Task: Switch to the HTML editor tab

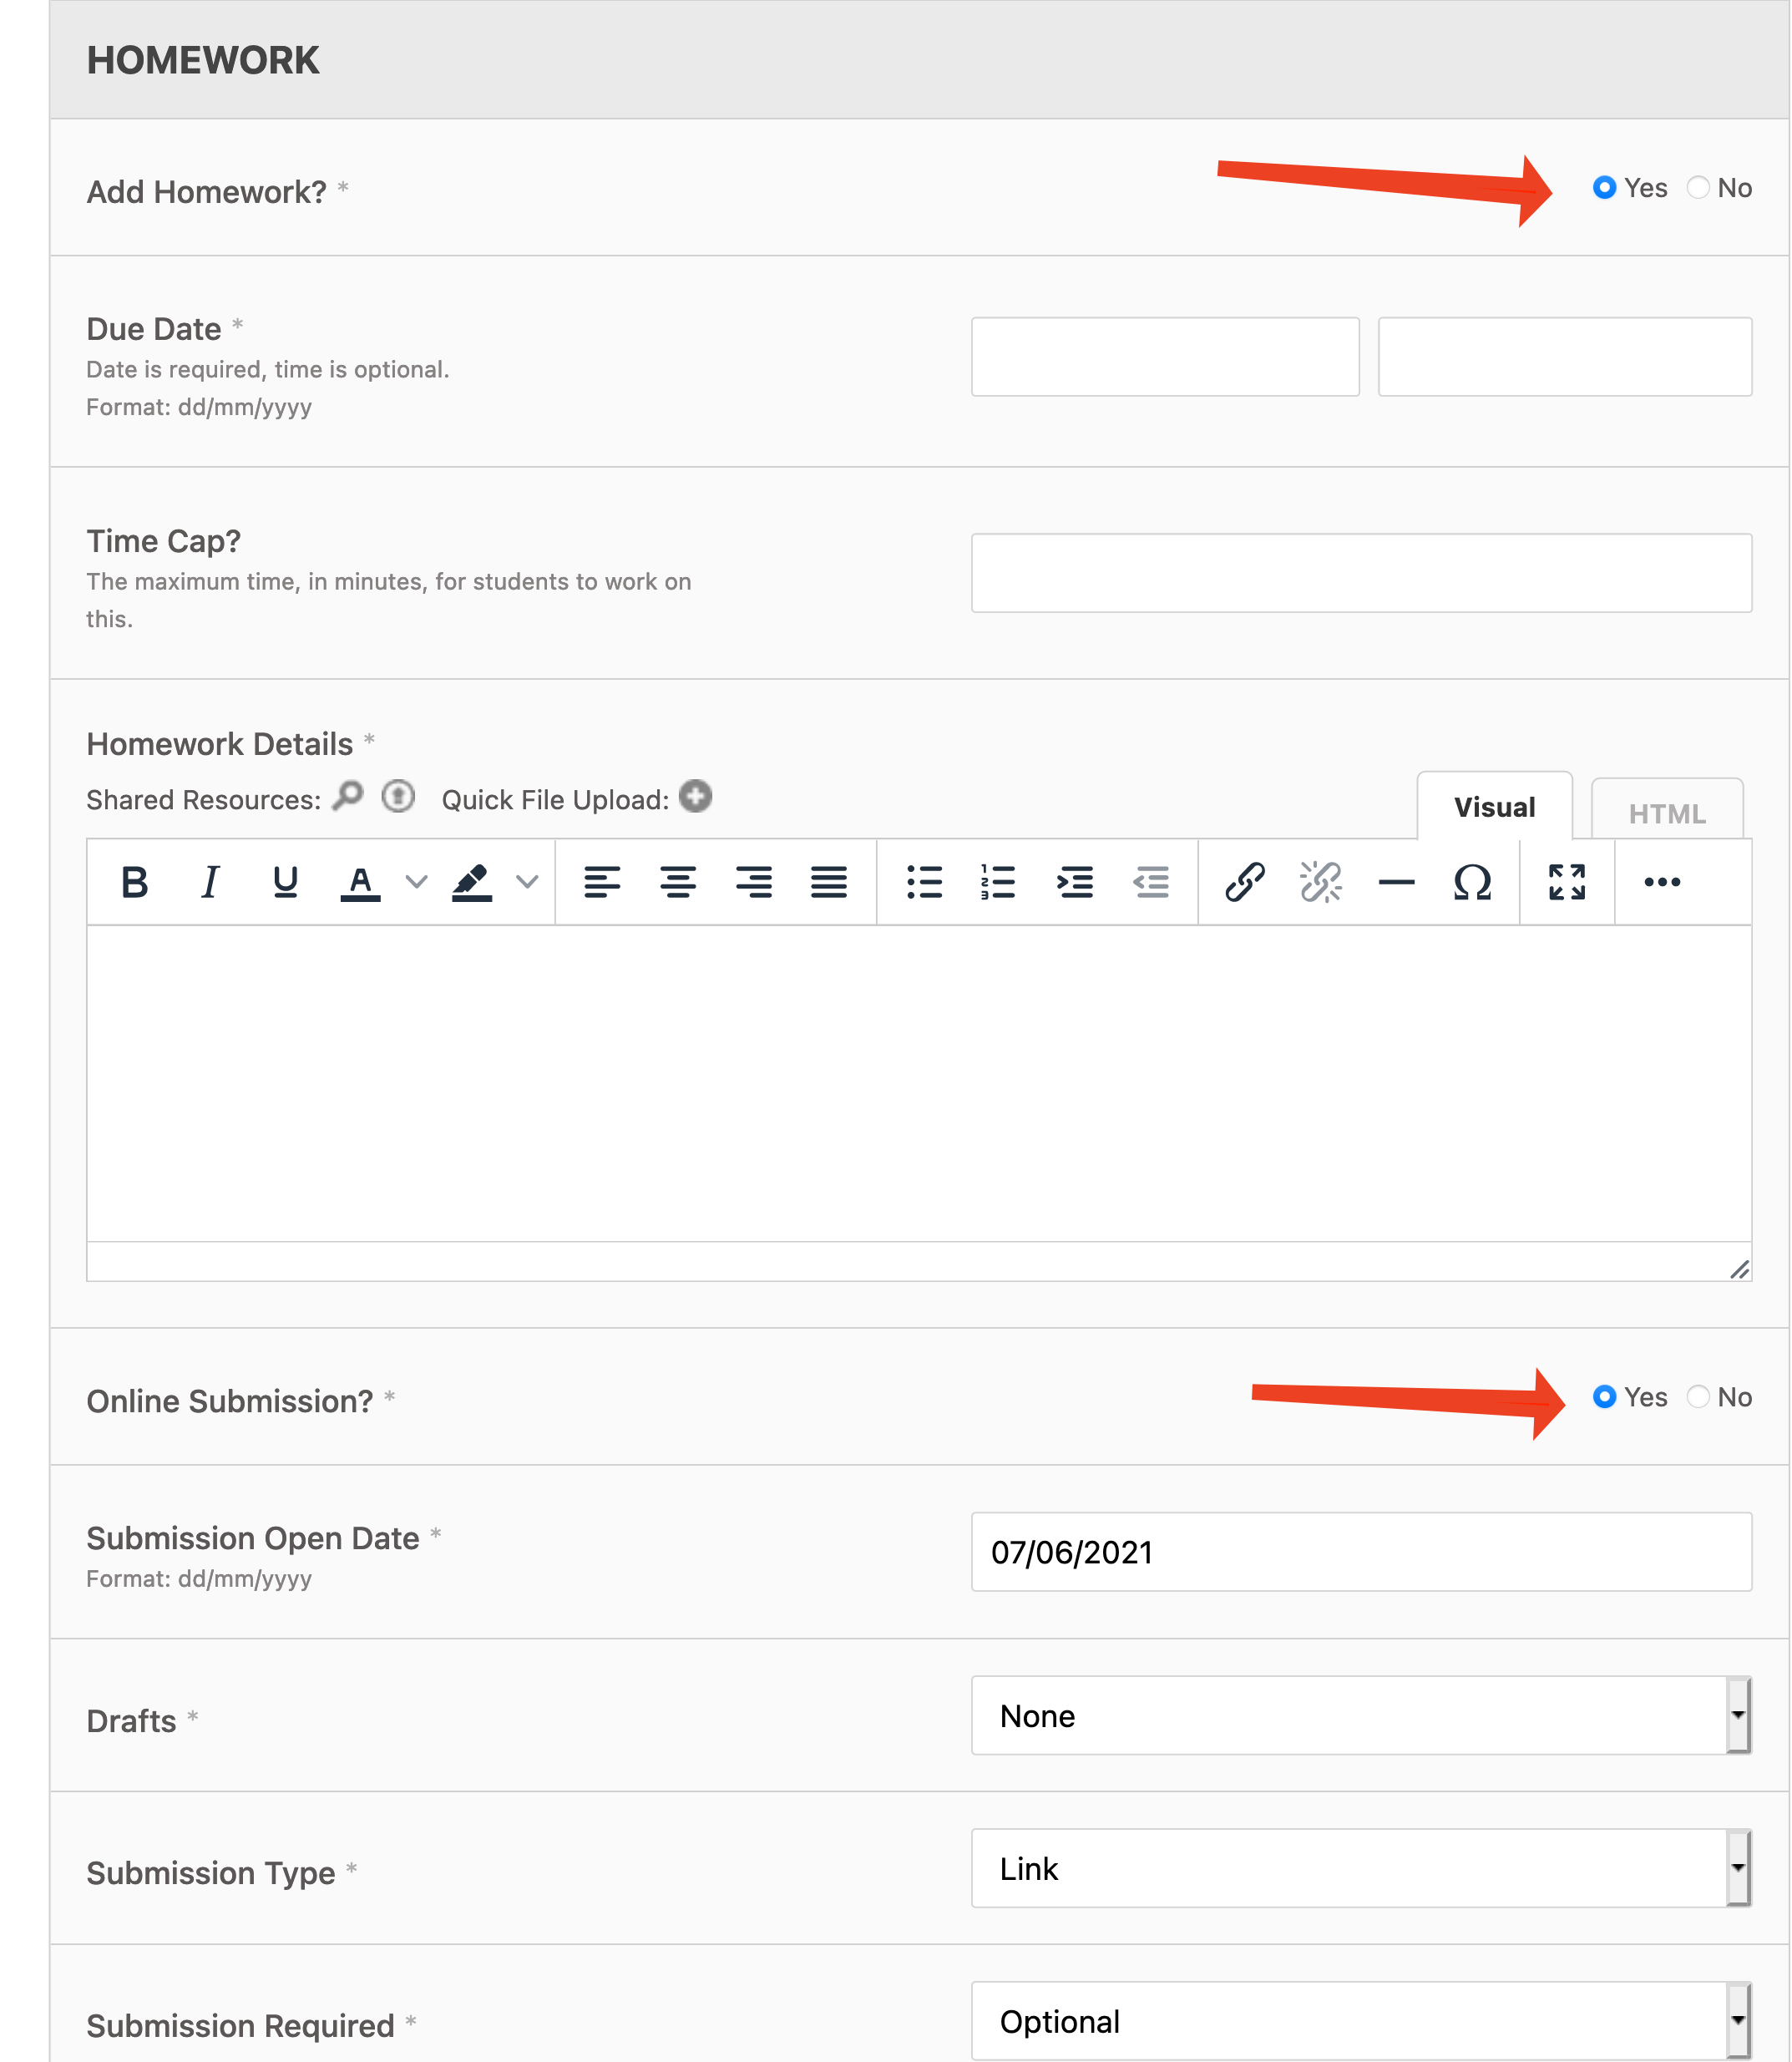Action: (x=1666, y=813)
